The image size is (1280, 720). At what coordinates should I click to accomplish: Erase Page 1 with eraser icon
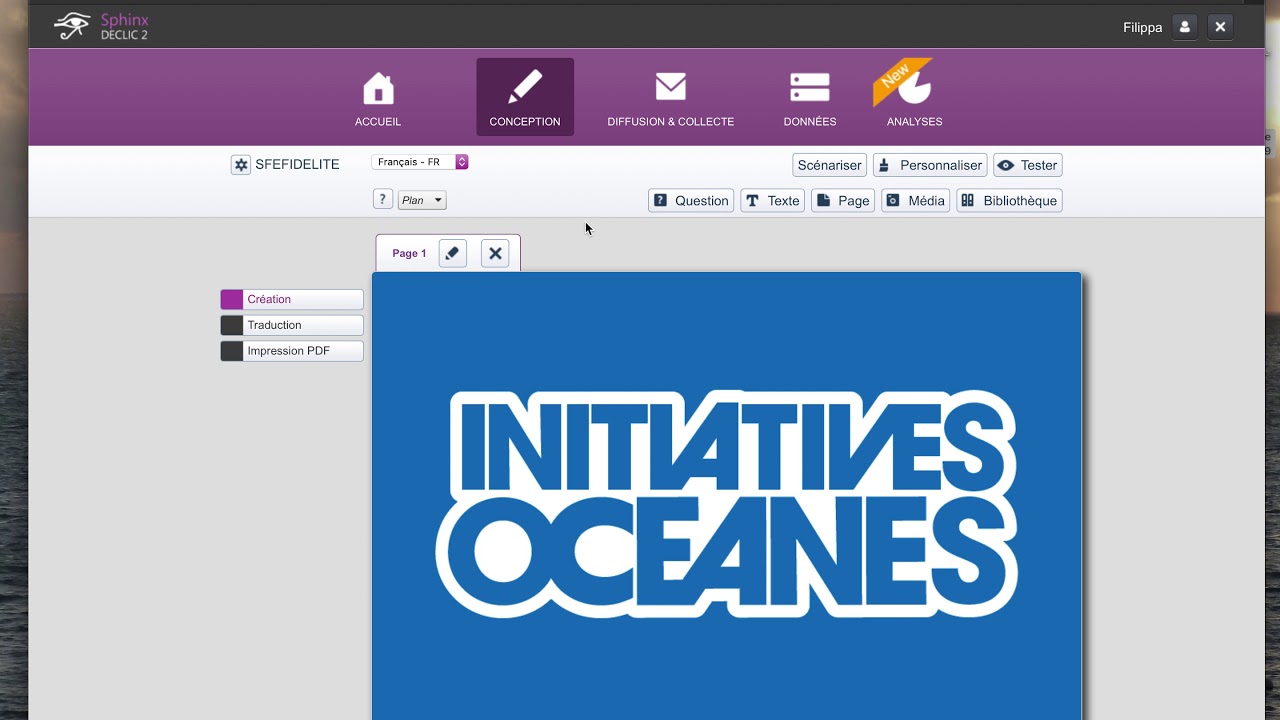coord(453,253)
